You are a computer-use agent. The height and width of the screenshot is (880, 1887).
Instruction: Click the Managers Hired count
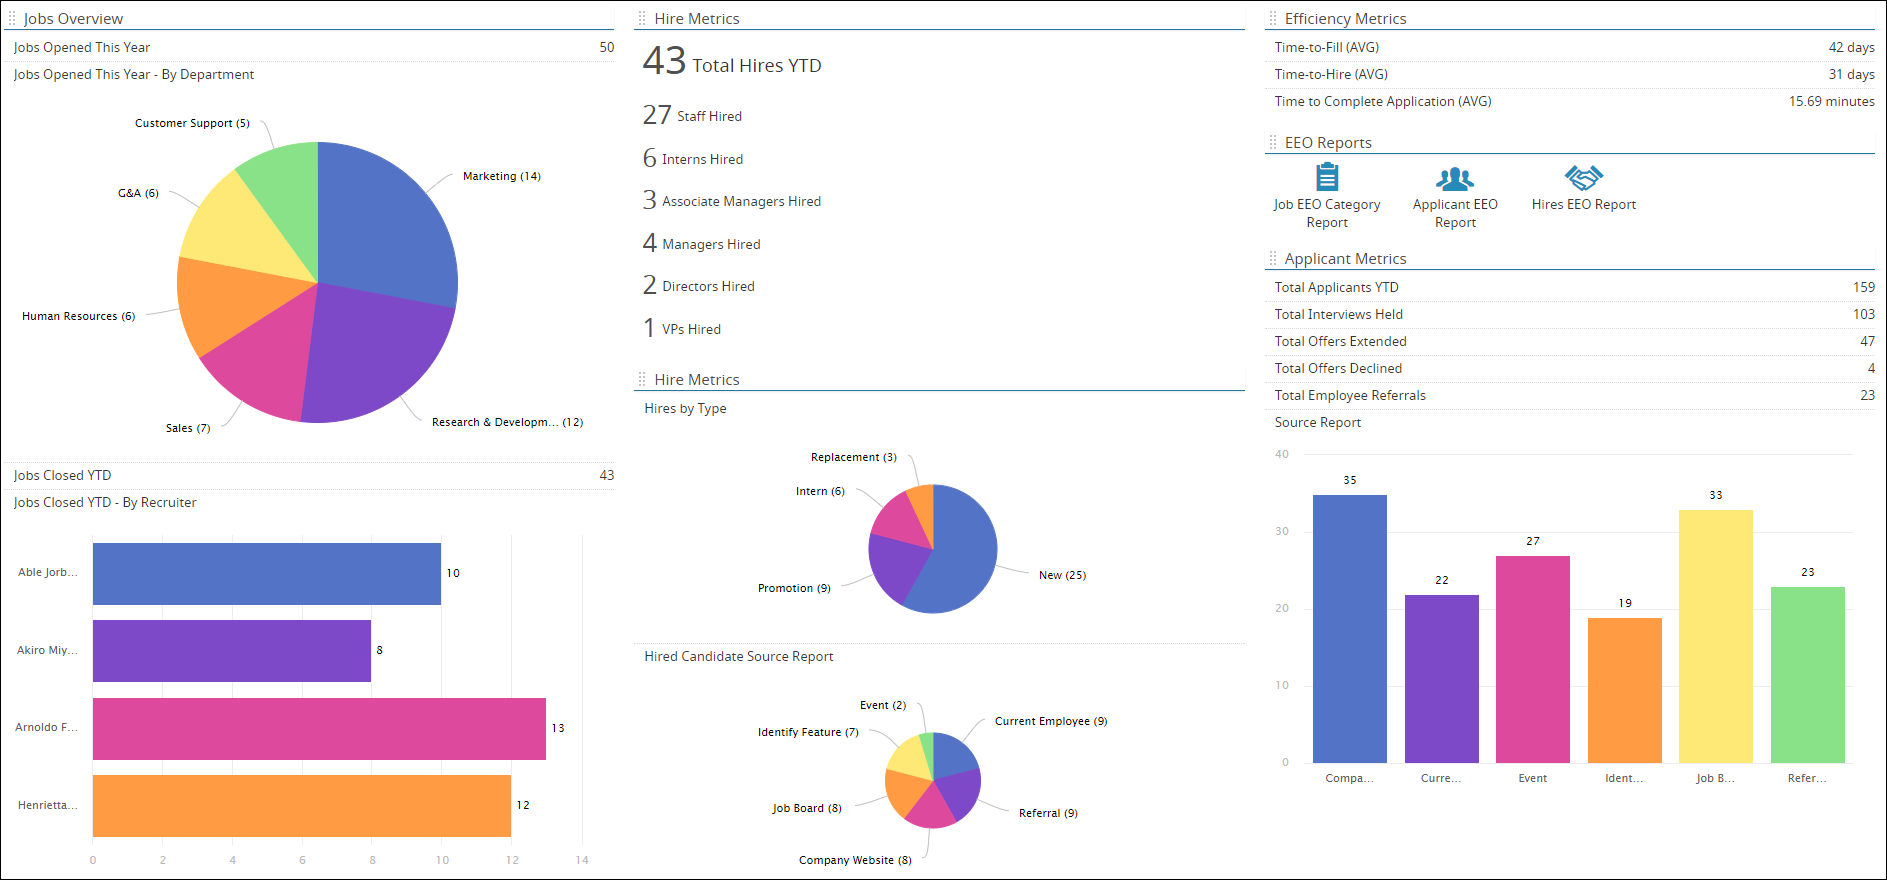(650, 243)
